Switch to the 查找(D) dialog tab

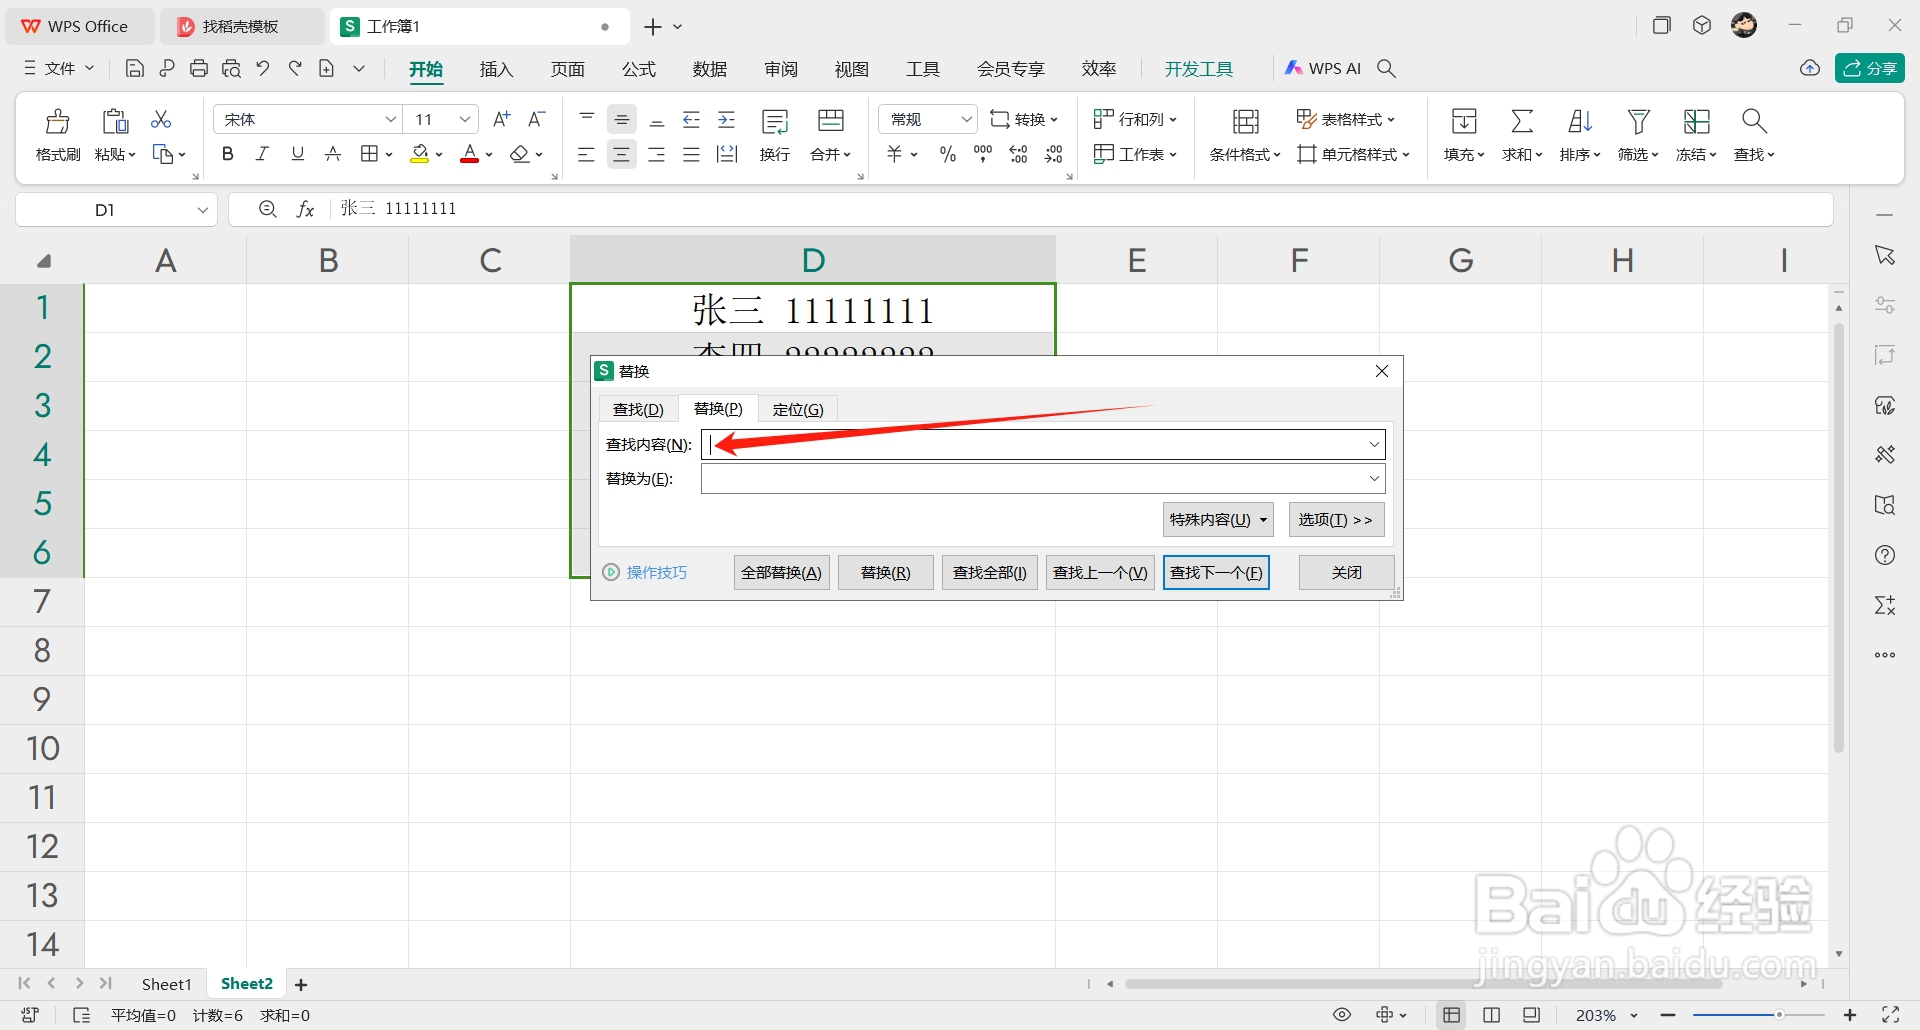click(639, 409)
